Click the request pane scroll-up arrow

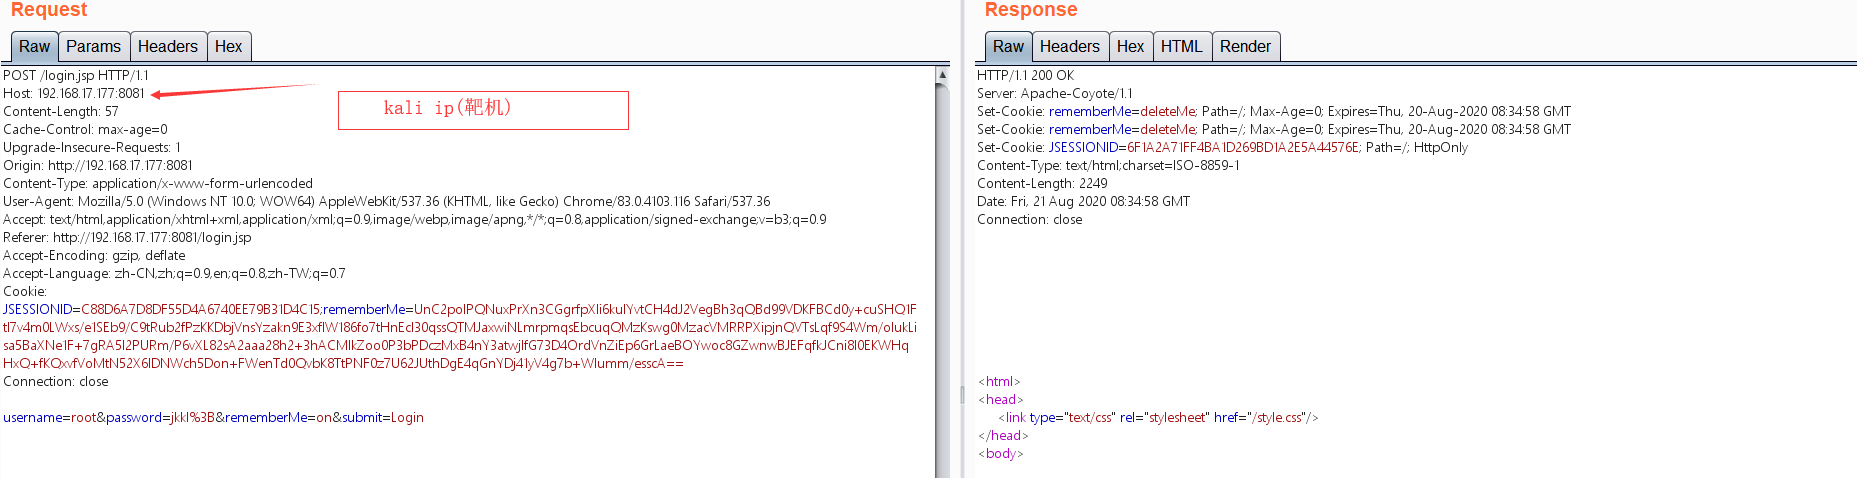942,75
